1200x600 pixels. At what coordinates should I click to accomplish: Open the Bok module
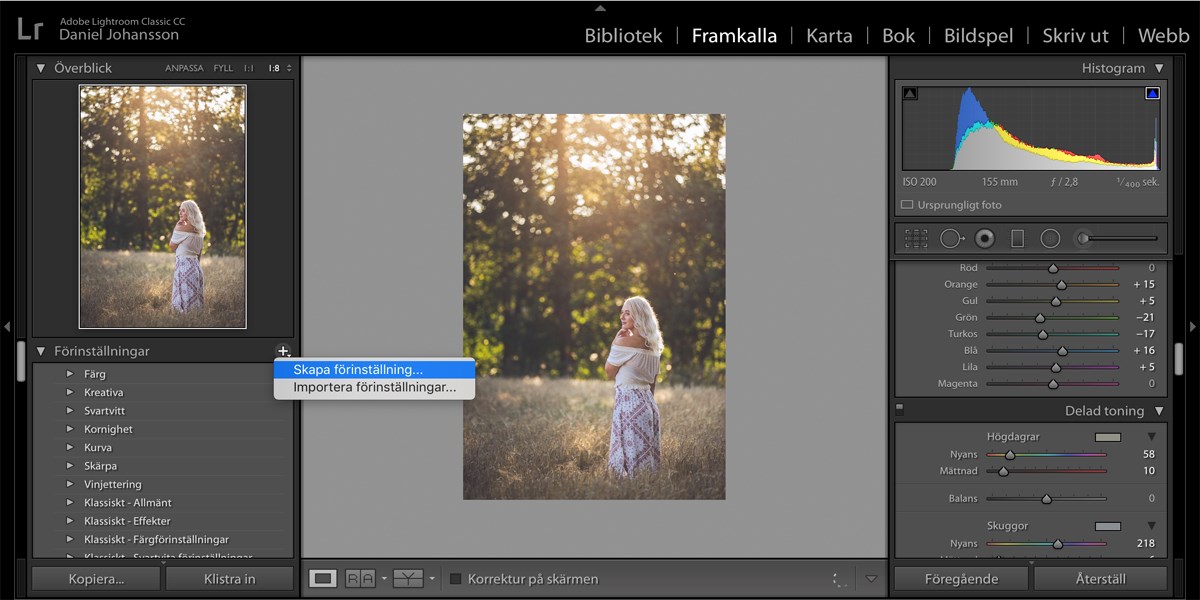(x=898, y=35)
